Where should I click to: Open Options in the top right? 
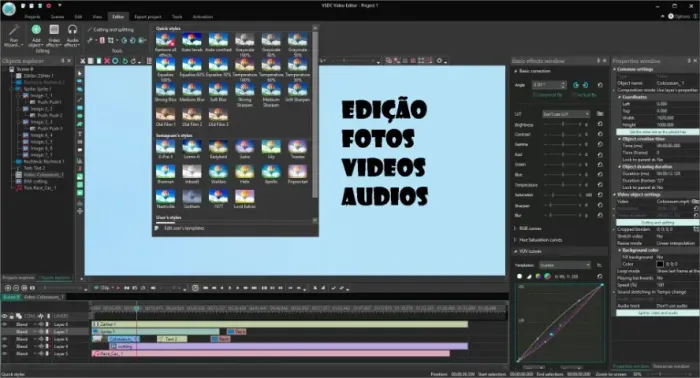[679, 17]
